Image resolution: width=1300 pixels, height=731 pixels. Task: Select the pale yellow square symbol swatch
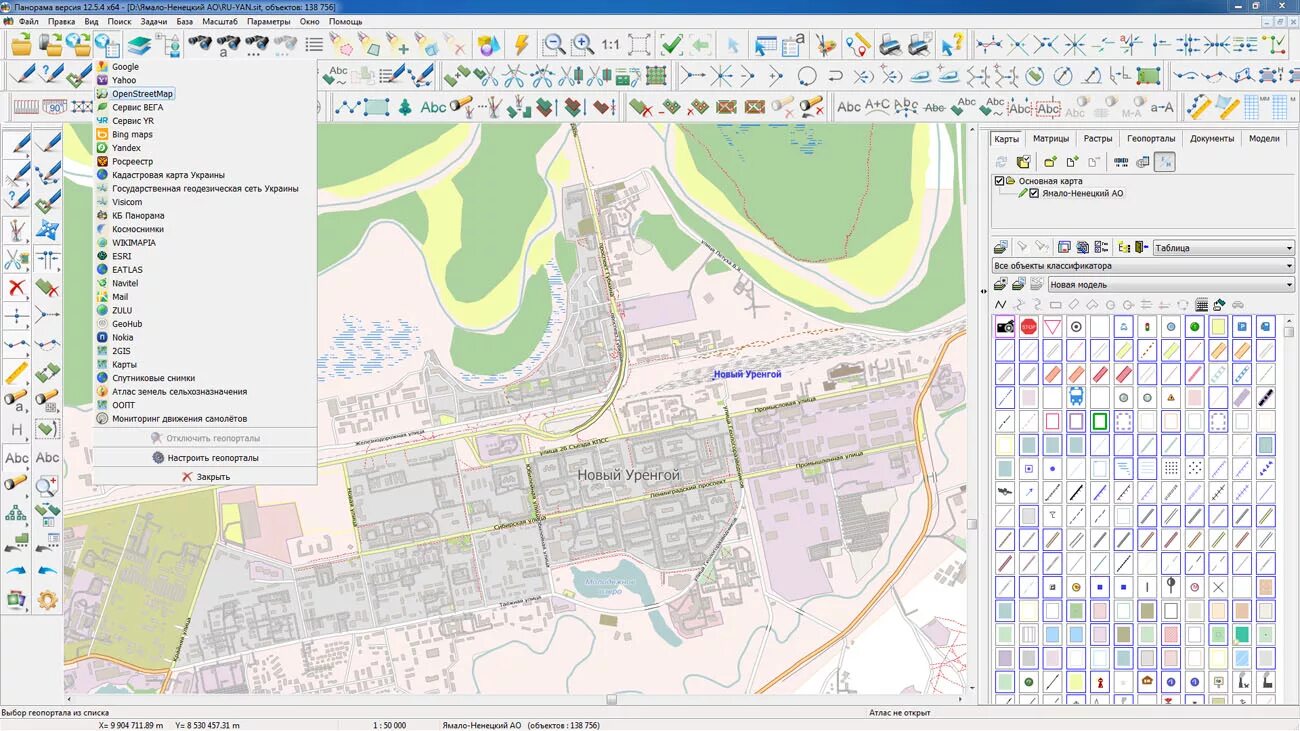click(1217, 327)
